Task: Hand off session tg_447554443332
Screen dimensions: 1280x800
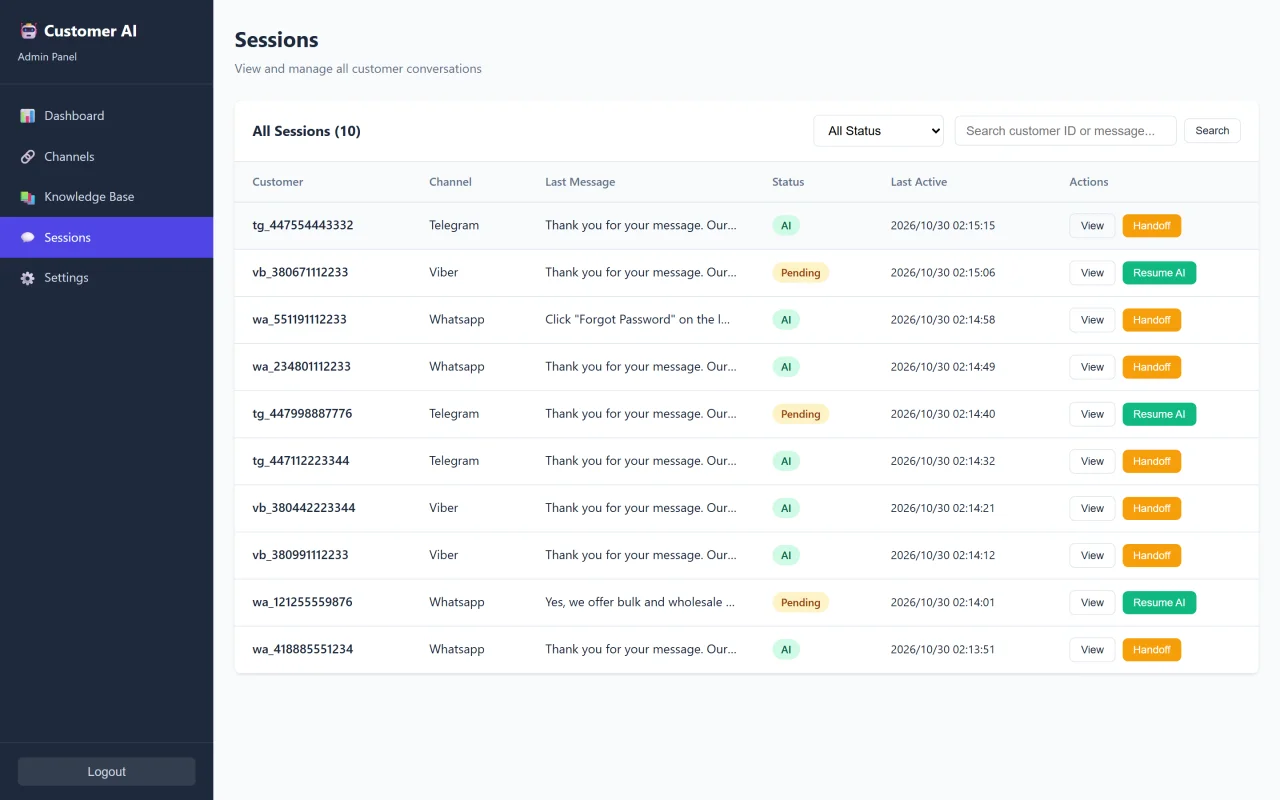Action: [1152, 226]
